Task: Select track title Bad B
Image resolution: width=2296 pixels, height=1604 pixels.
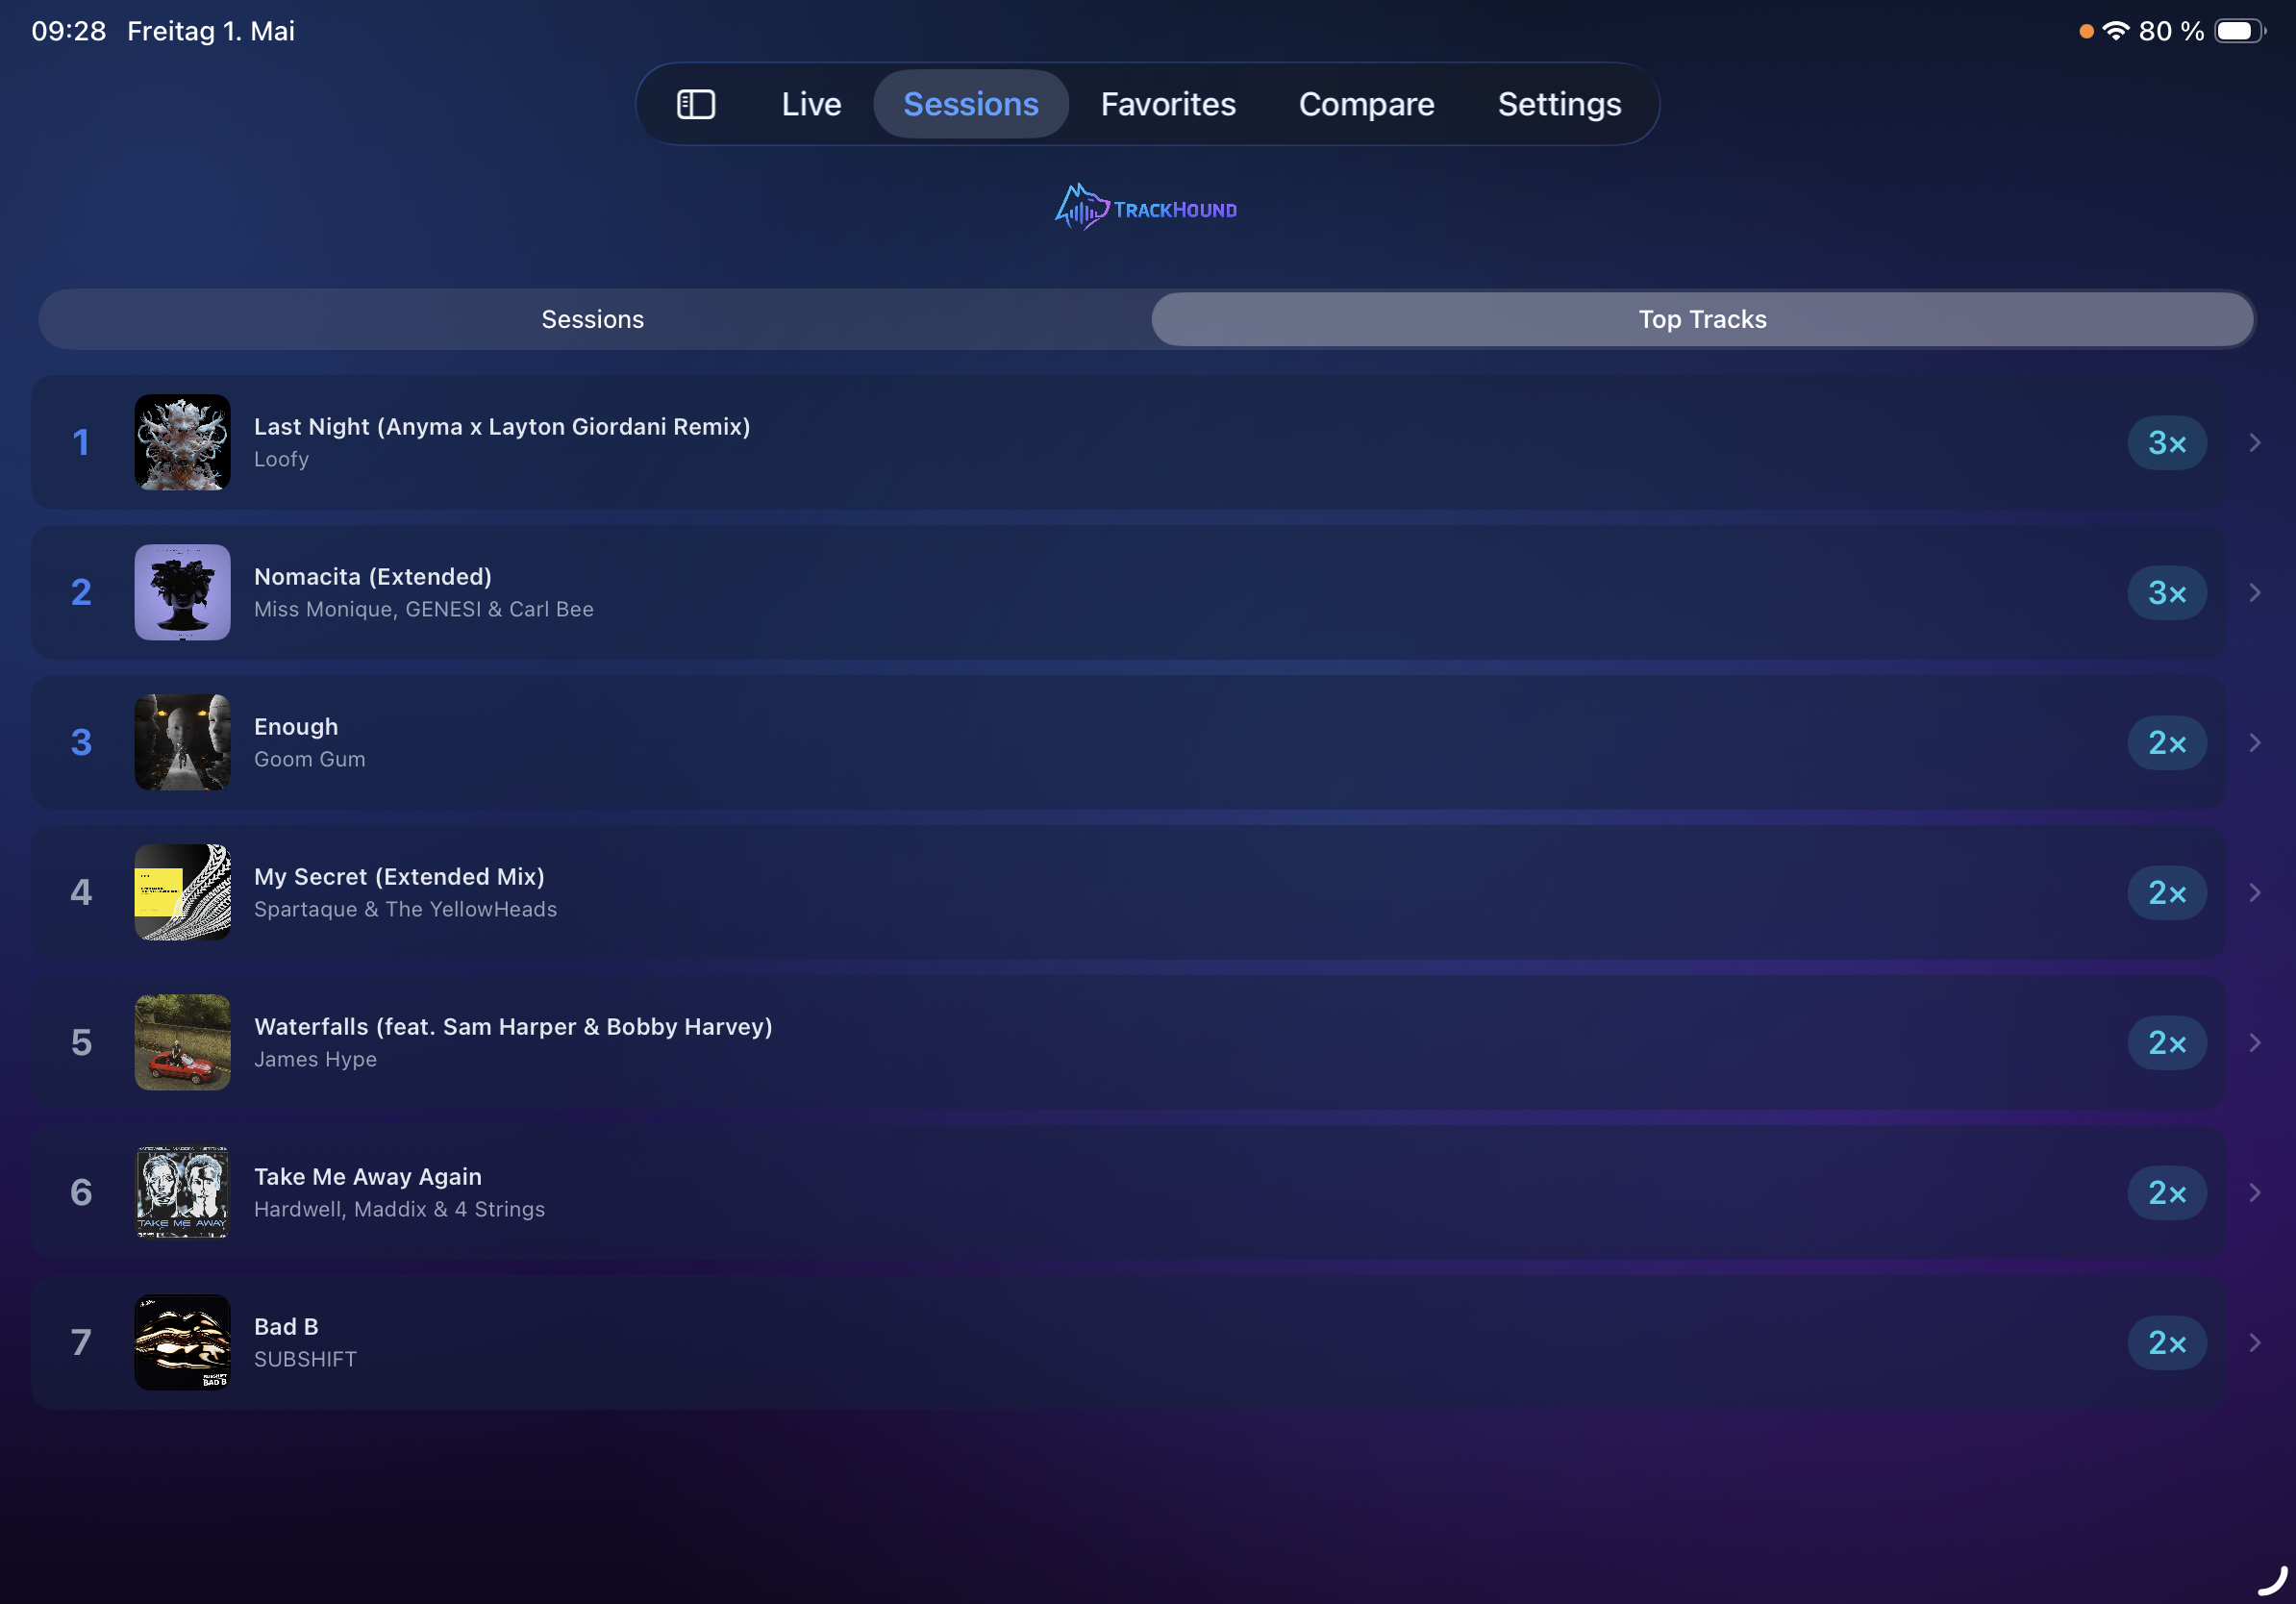Action: pos(286,1327)
